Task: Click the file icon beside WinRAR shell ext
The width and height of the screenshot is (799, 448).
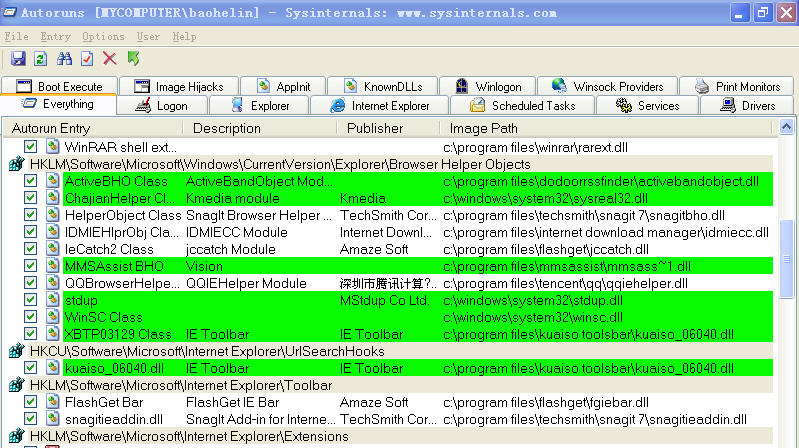Action: (52, 147)
